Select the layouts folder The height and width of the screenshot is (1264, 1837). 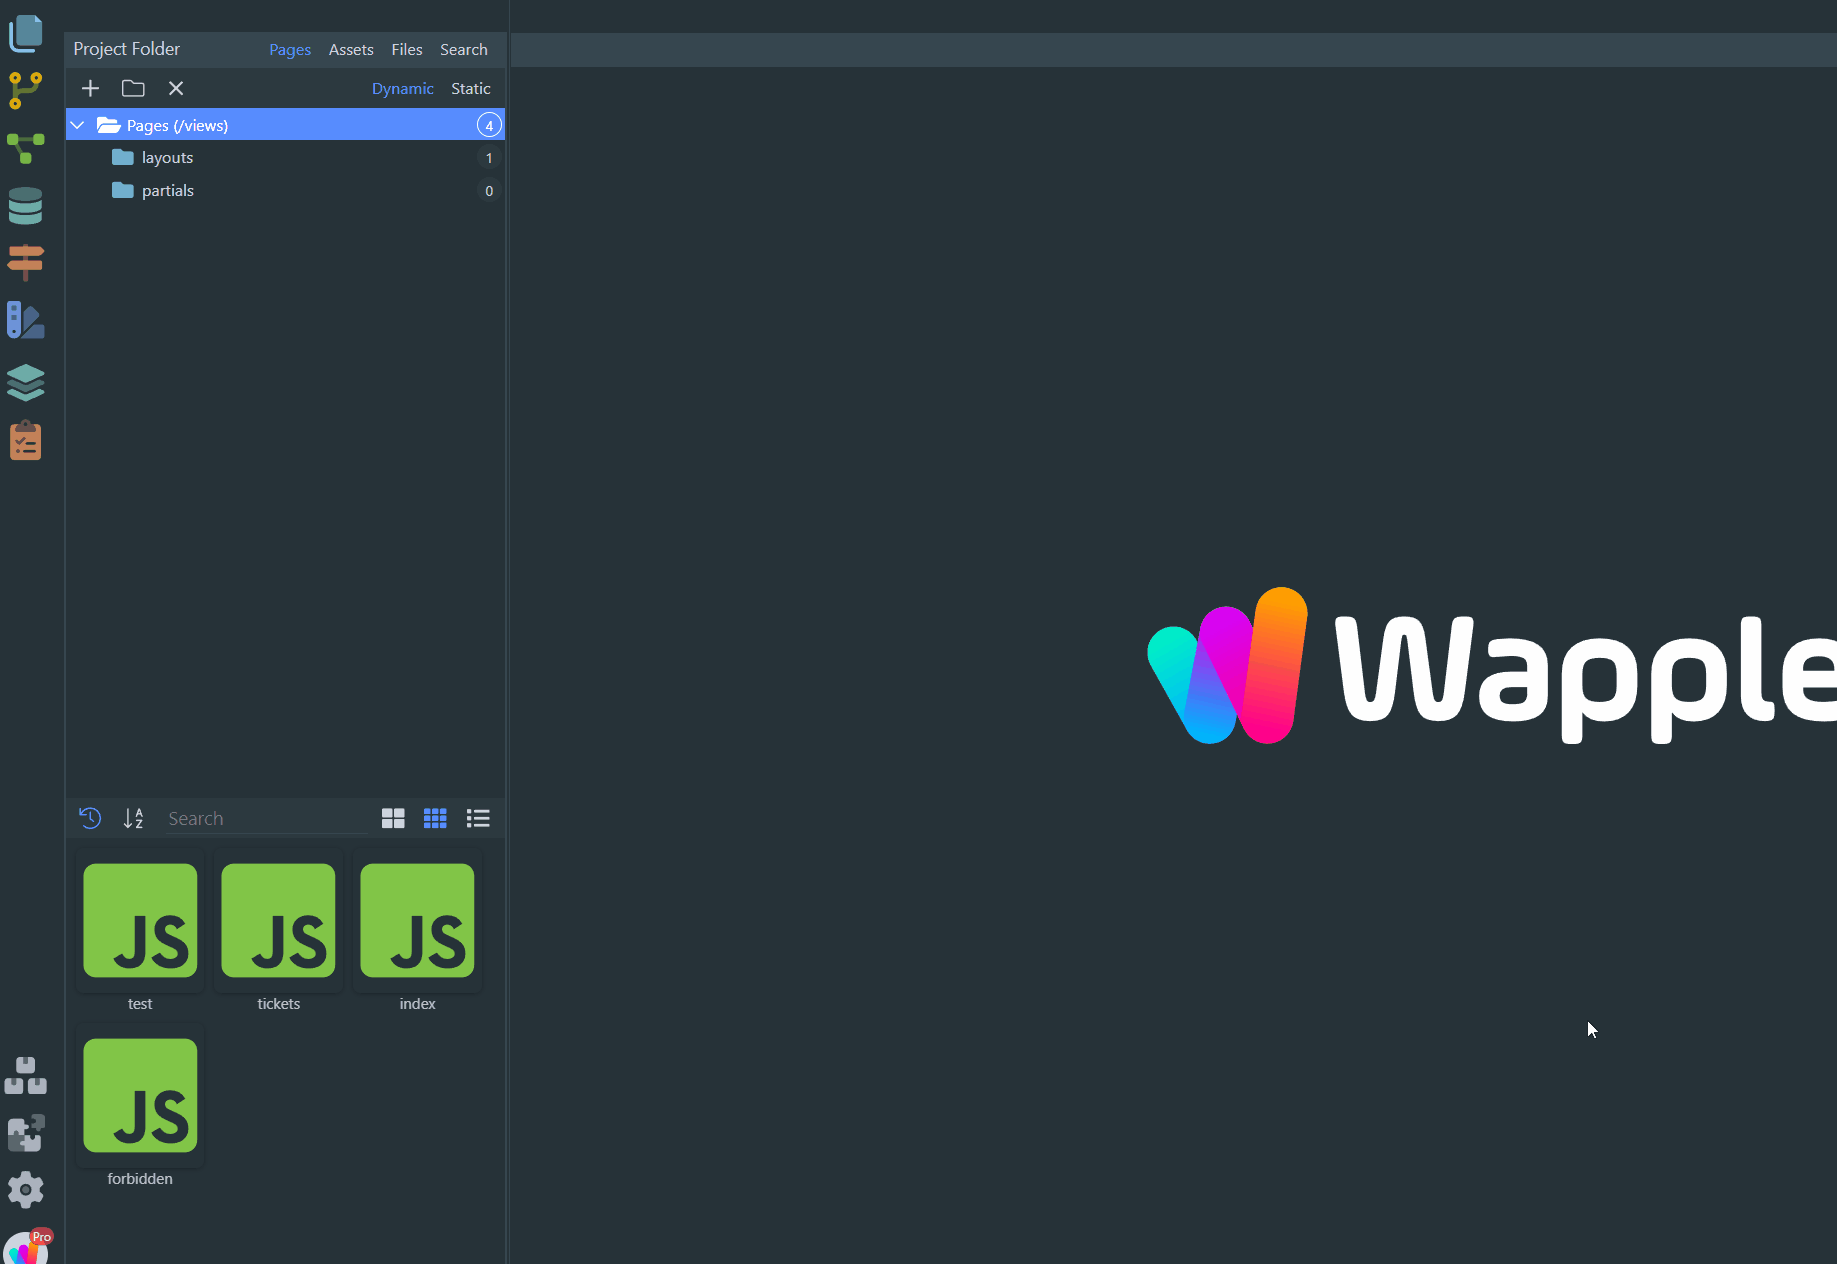point(285,158)
